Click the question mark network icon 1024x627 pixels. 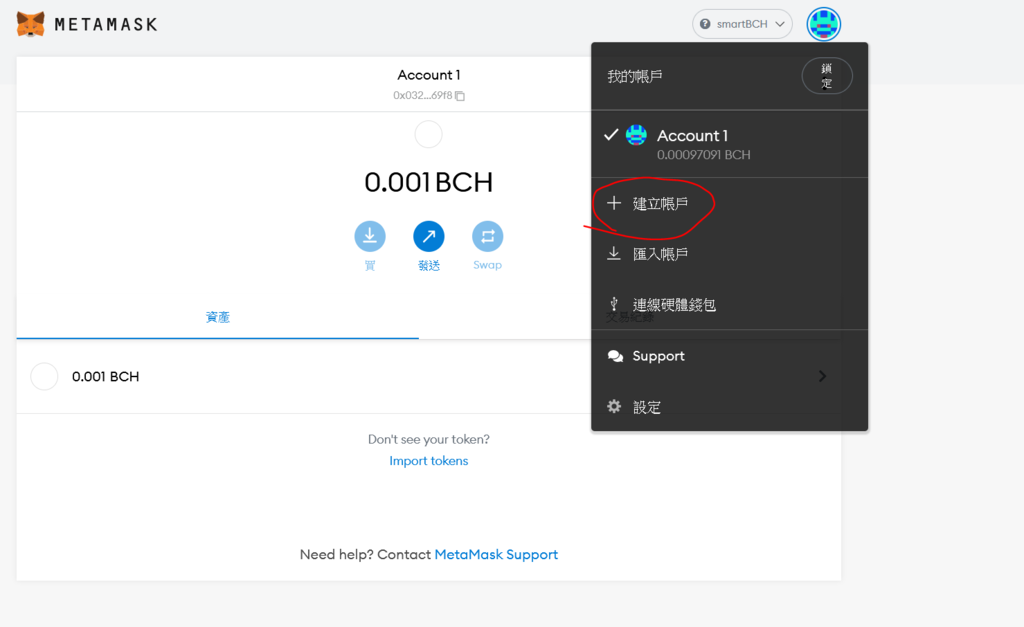705,24
